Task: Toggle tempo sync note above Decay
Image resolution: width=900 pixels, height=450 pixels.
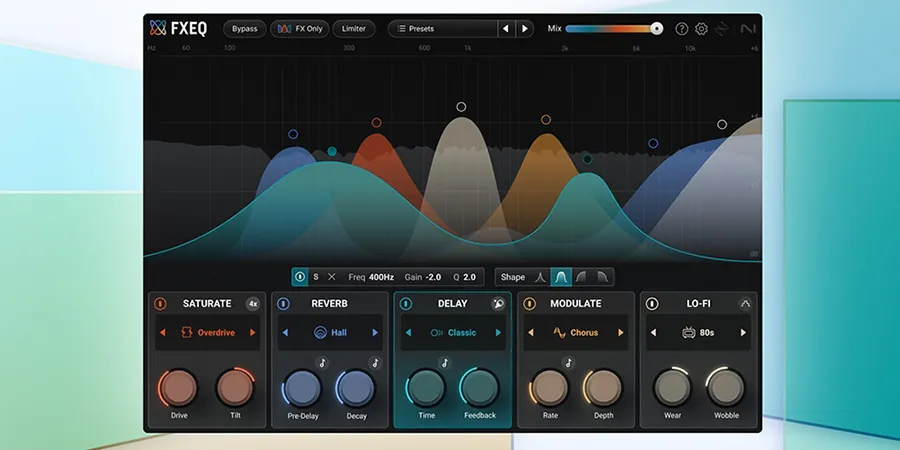Action: click(375, 363)
